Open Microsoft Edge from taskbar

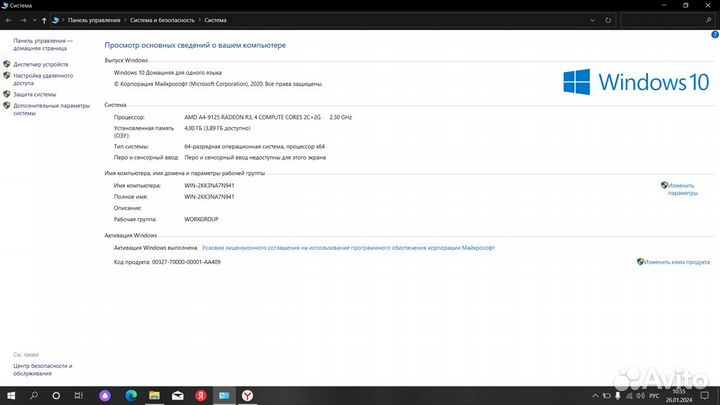[x=131, y=395]
